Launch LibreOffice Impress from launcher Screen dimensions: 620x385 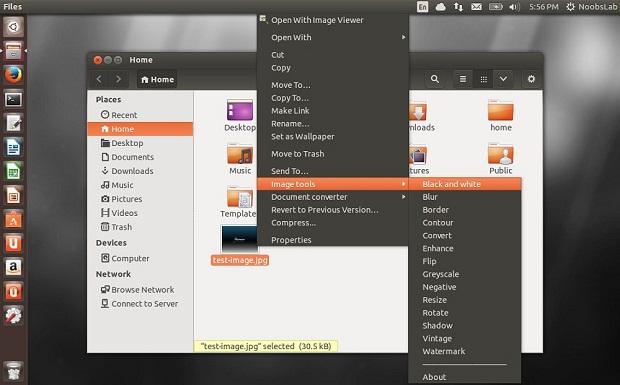click(13, 196)
